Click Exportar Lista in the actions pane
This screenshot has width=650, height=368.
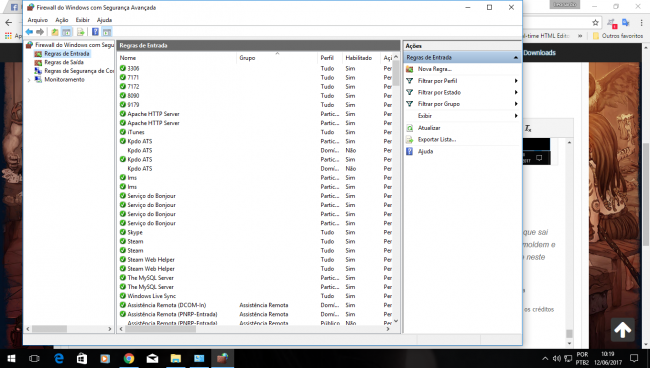437,140
